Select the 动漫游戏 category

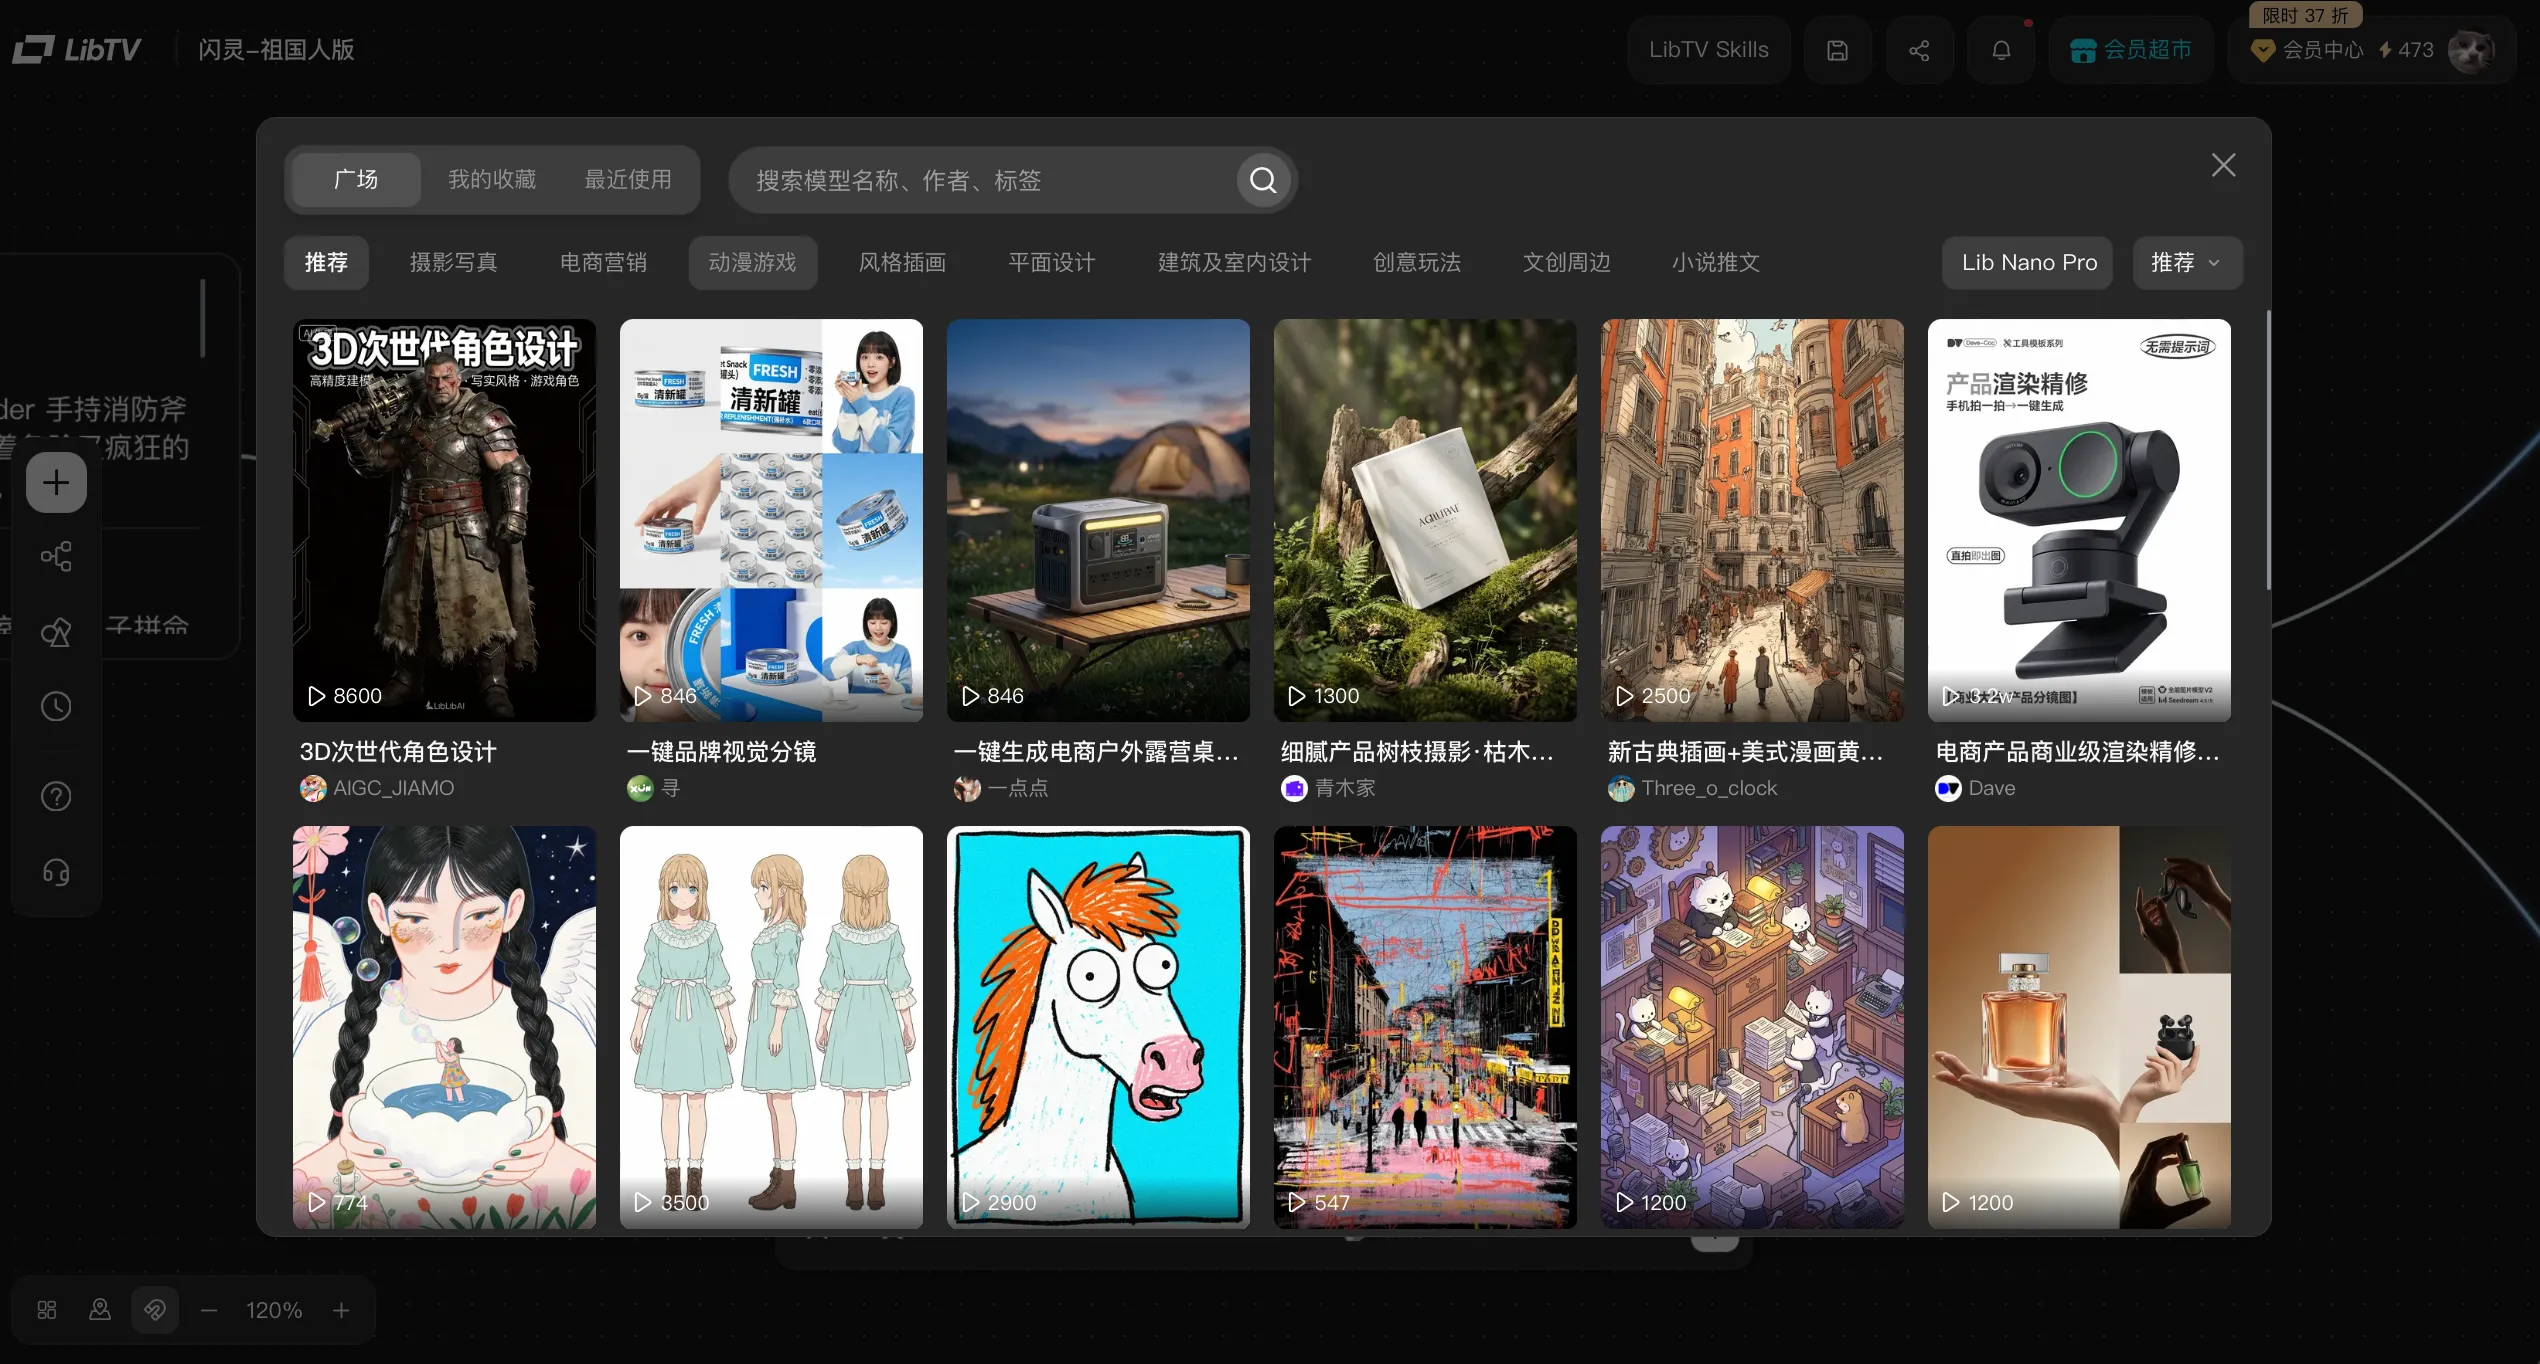pos(752,263)
